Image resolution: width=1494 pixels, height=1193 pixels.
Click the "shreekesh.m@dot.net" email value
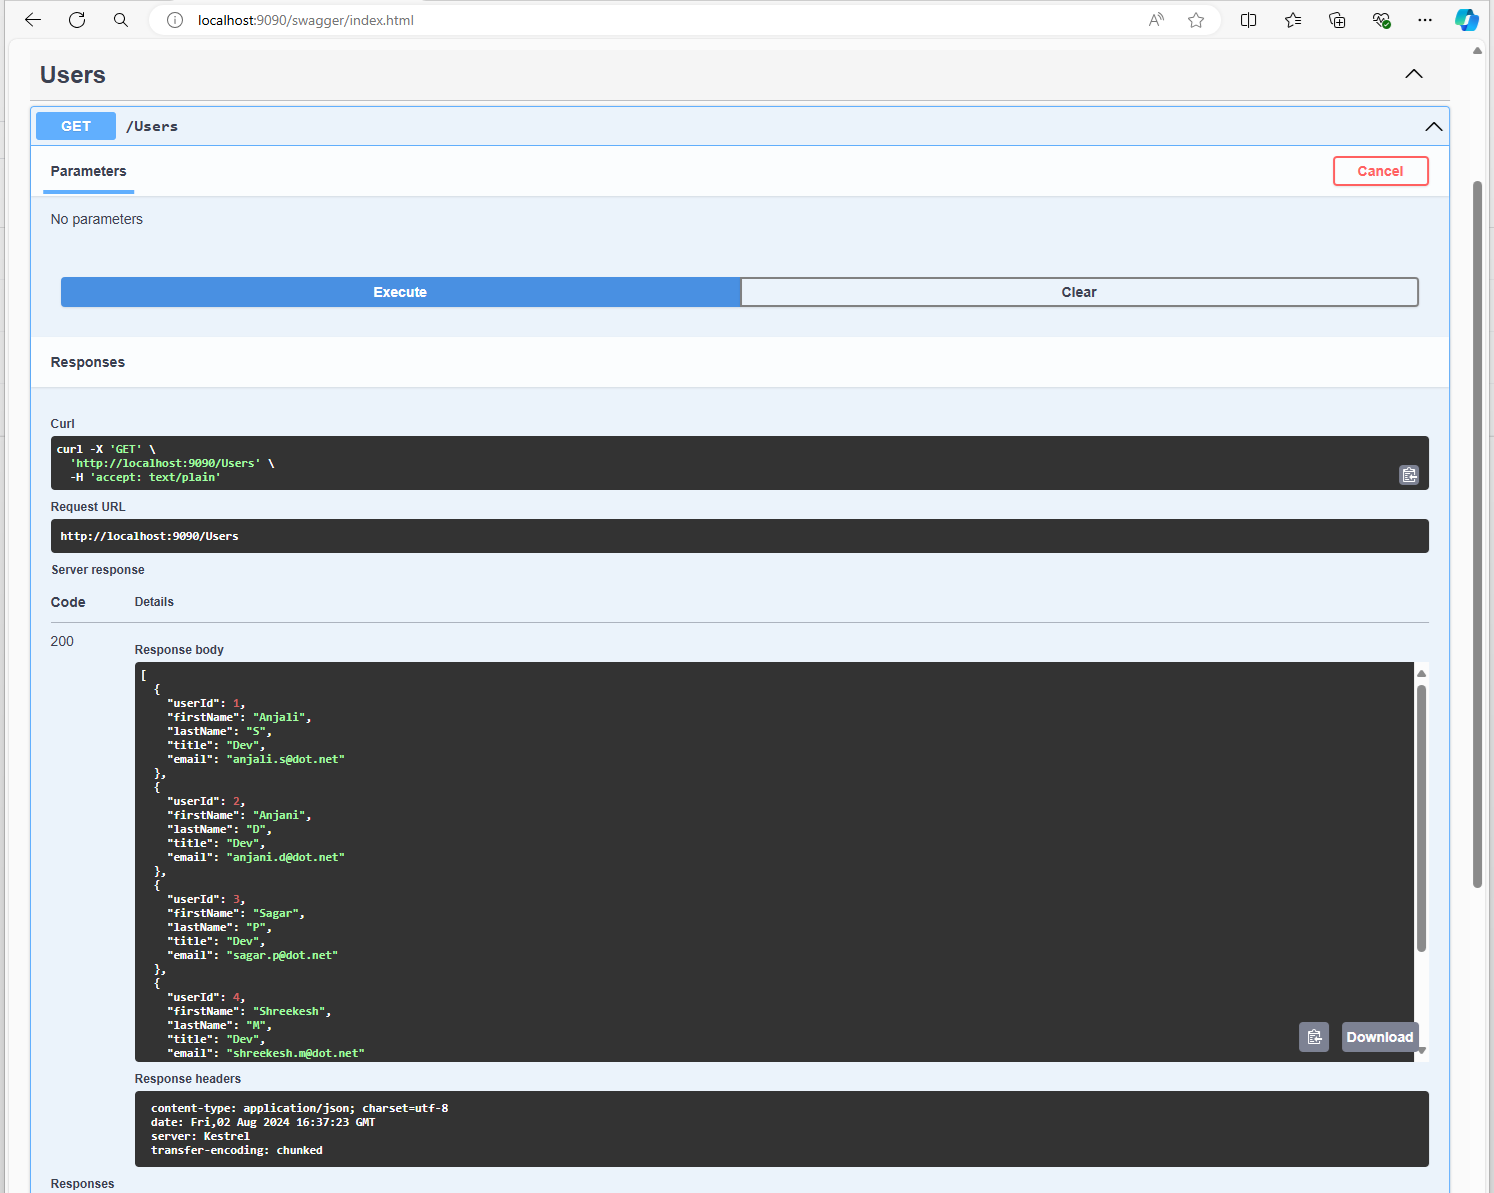[295, 1053]
